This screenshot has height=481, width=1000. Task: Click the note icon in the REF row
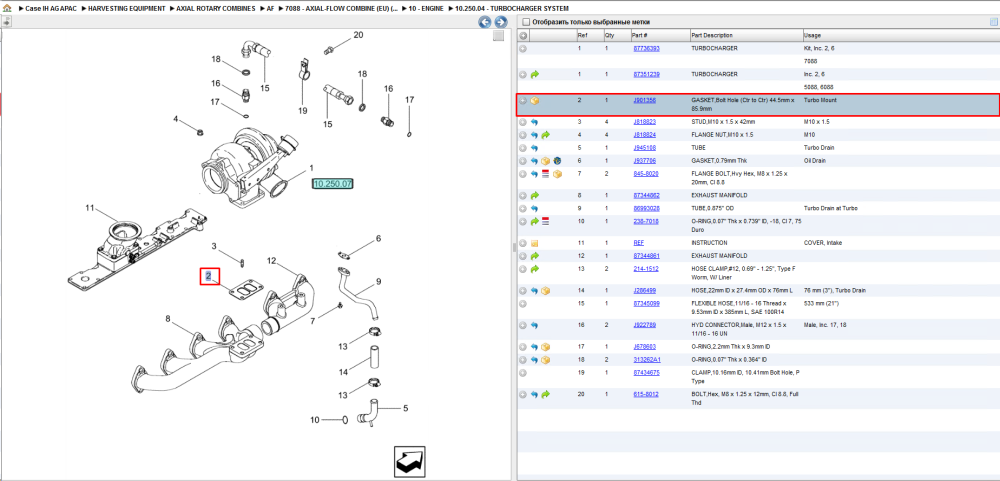(x=534, y=243)
